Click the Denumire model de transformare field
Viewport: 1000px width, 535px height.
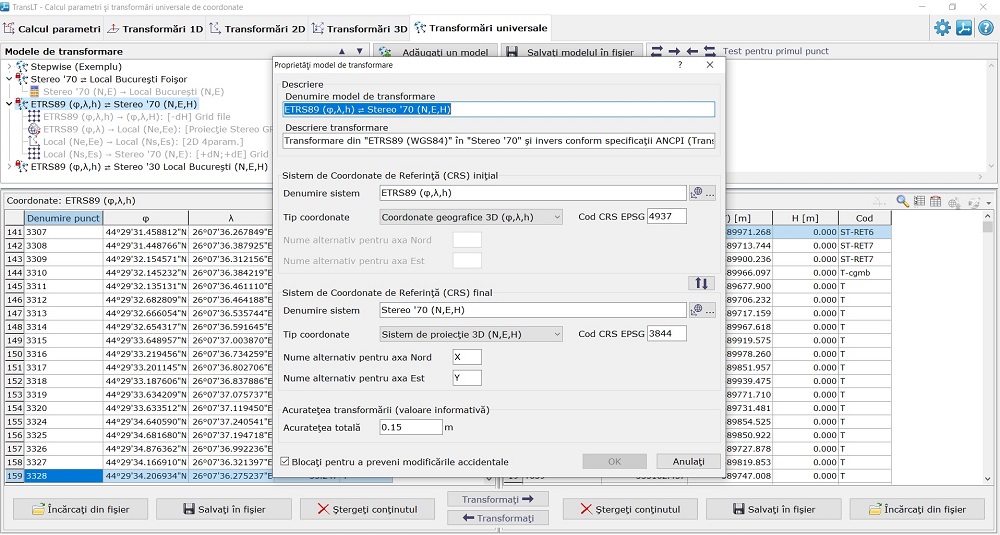click(x=499, y=109)
